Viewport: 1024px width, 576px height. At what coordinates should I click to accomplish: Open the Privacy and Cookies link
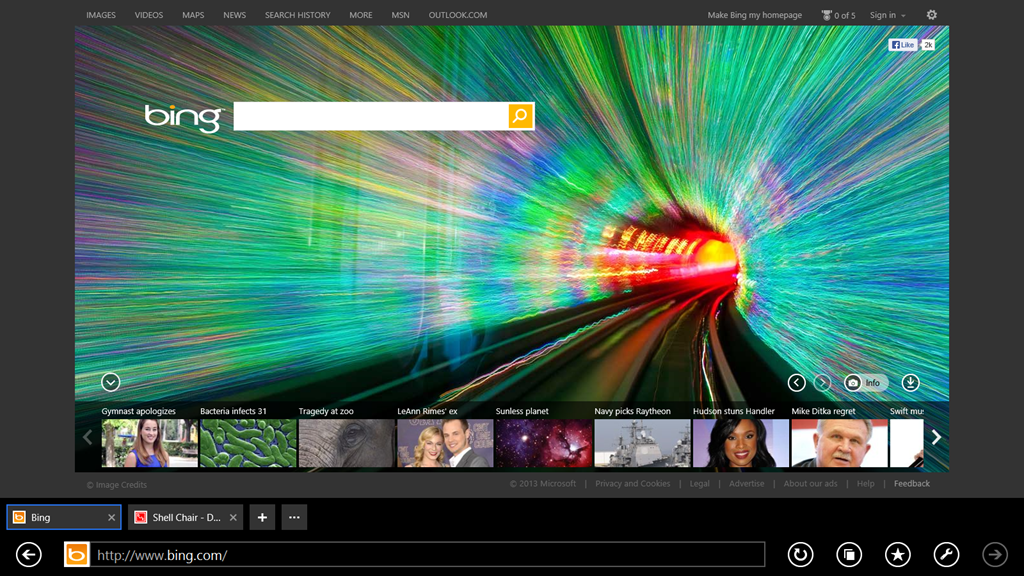coord(632,484)
